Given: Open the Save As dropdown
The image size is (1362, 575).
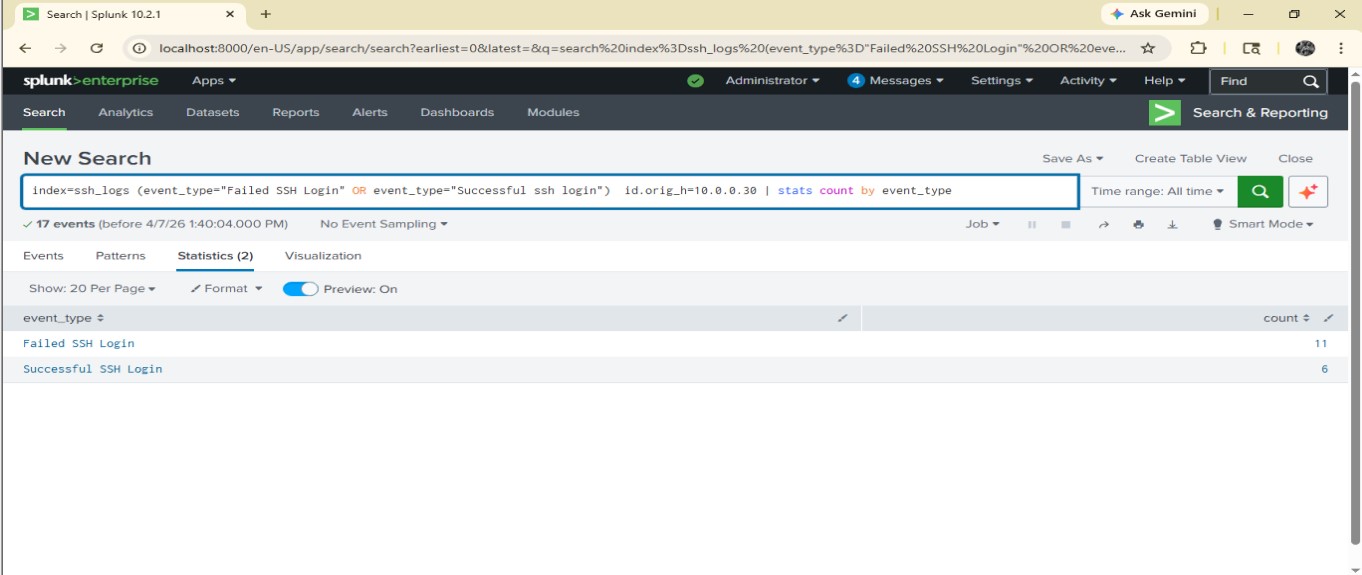Looking at the screenshot, I should [x=1073, y=159].
